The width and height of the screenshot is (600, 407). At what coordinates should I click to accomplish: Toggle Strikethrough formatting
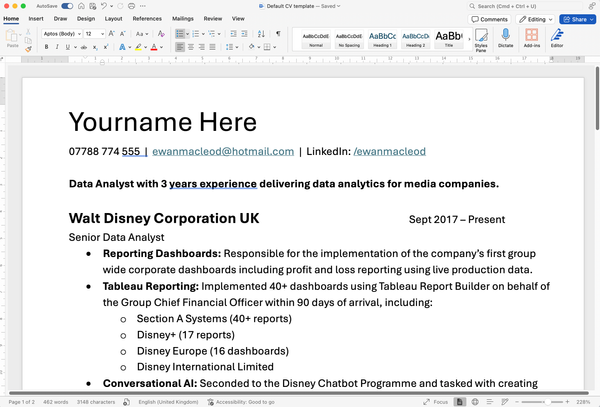click(83, 47)
